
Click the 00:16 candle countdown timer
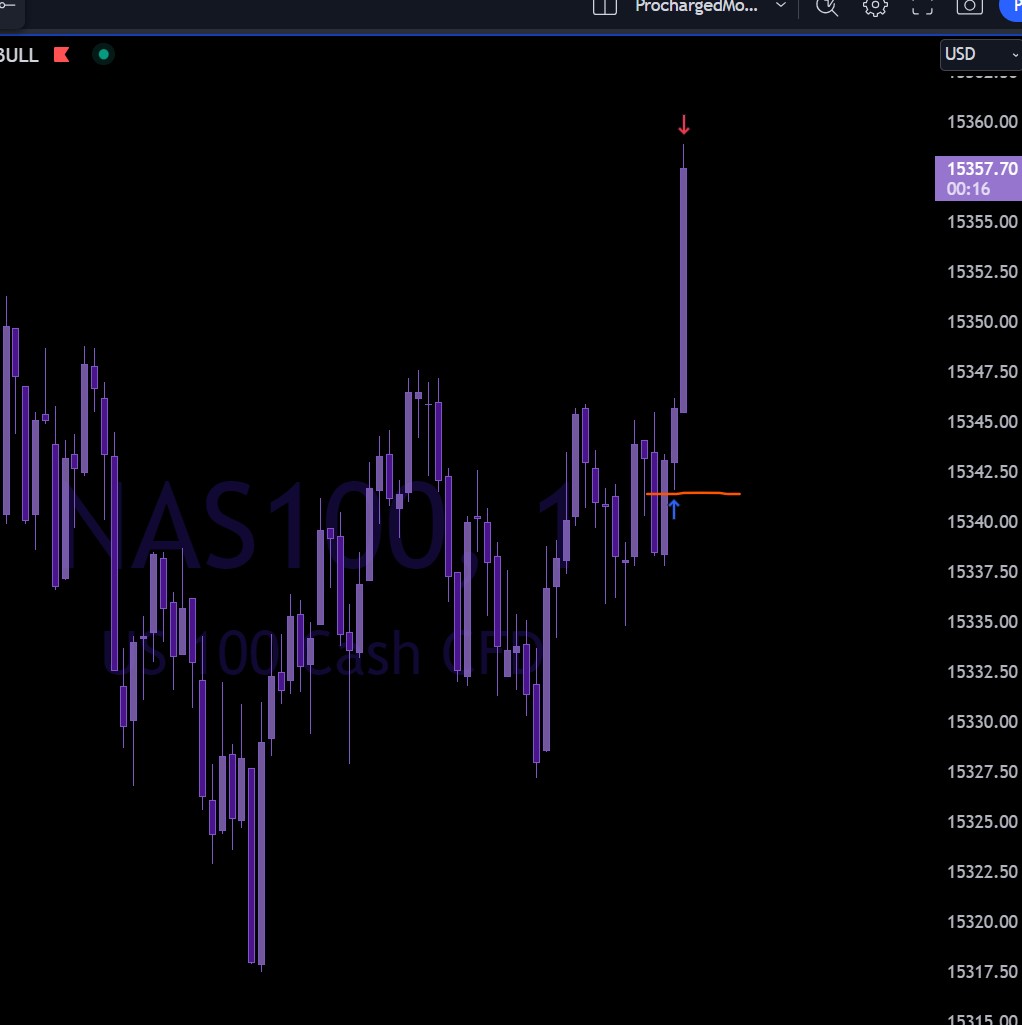(x=968, y=189)
